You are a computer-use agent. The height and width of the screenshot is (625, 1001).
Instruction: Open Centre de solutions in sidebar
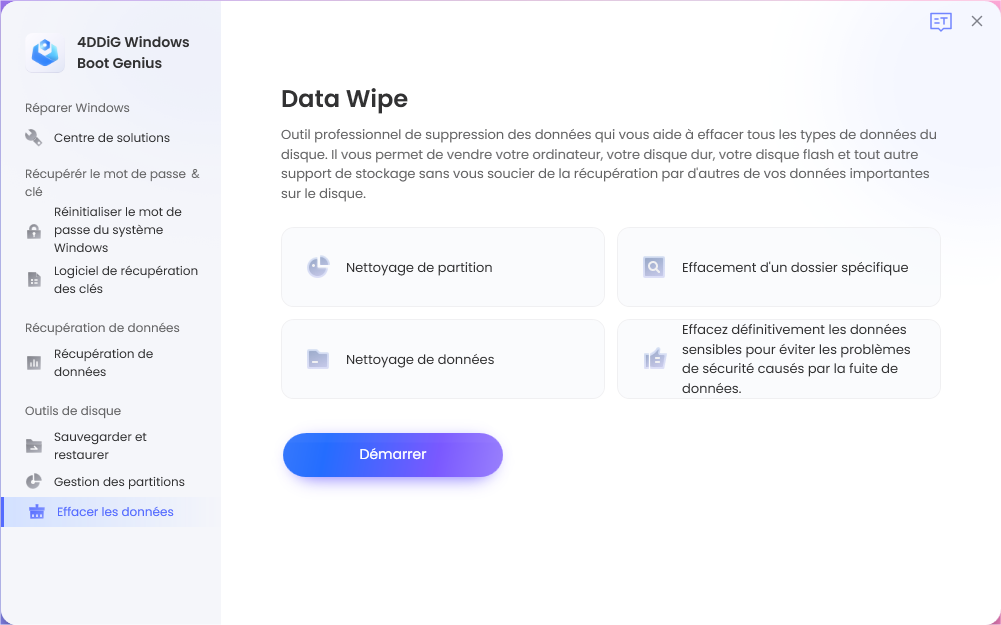110,137
